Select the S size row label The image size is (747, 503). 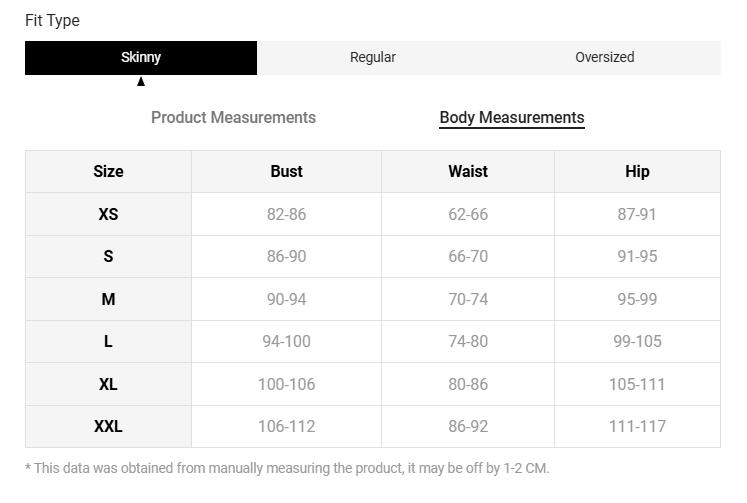[x=108, y=256]
